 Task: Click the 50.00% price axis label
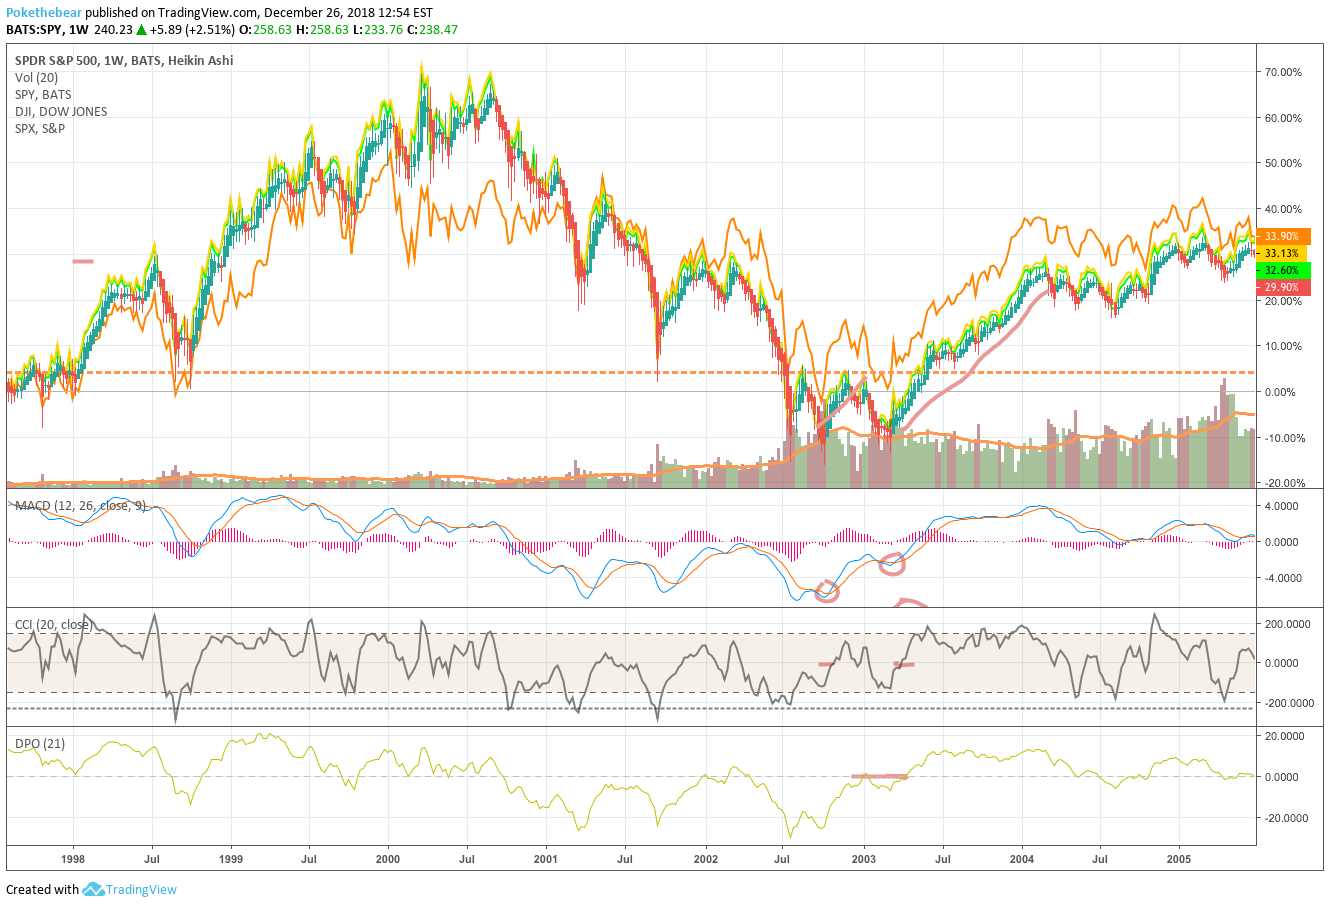pos(1282,163)
